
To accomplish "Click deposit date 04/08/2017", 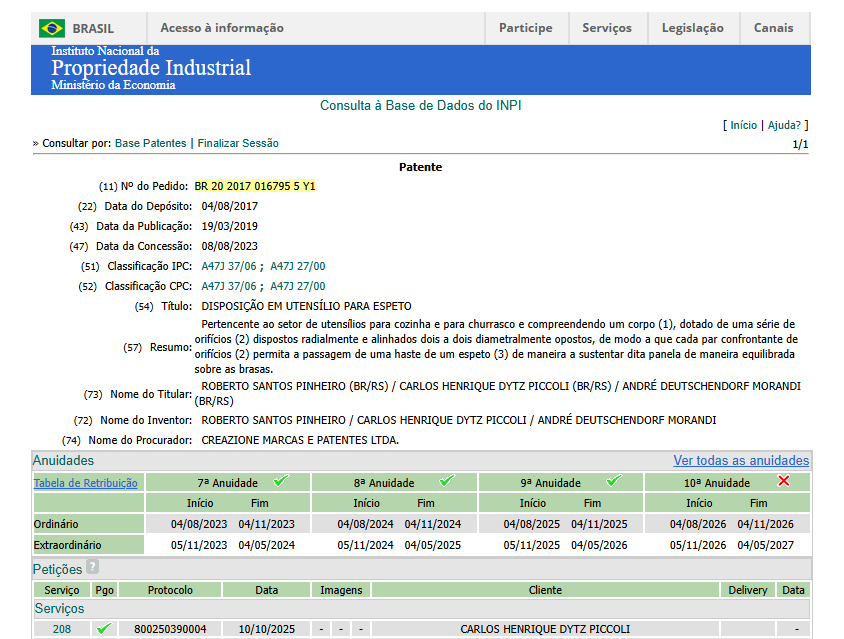I will [x=229, y=206].
